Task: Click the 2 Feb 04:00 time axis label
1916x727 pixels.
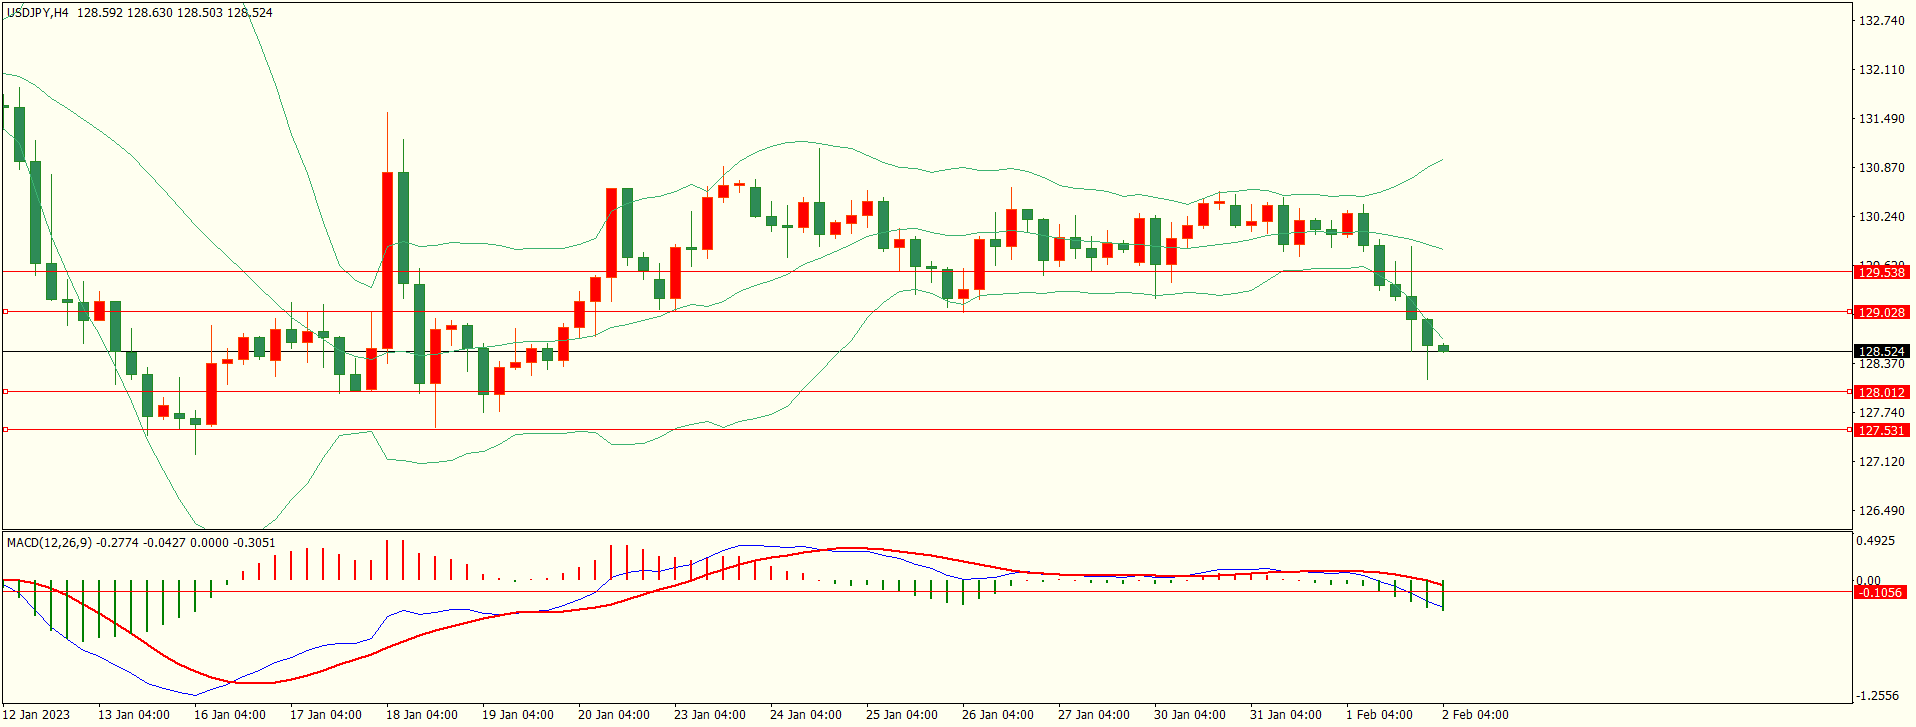Action: (1474, 714)
